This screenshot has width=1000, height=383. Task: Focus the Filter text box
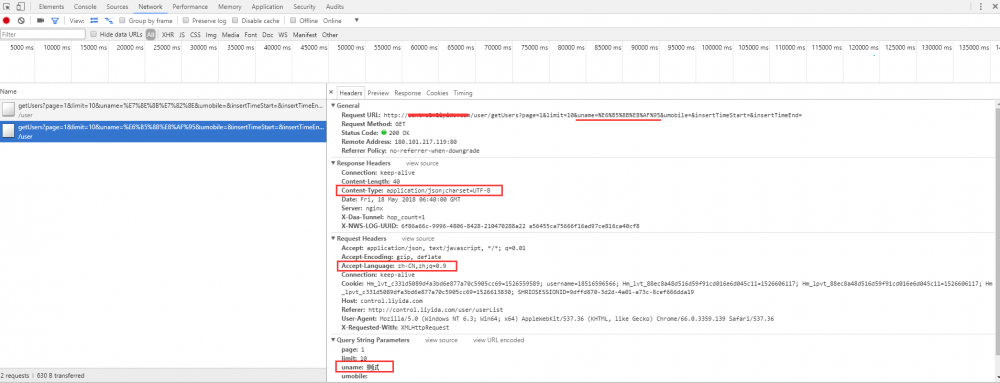(x=43, y=34)
